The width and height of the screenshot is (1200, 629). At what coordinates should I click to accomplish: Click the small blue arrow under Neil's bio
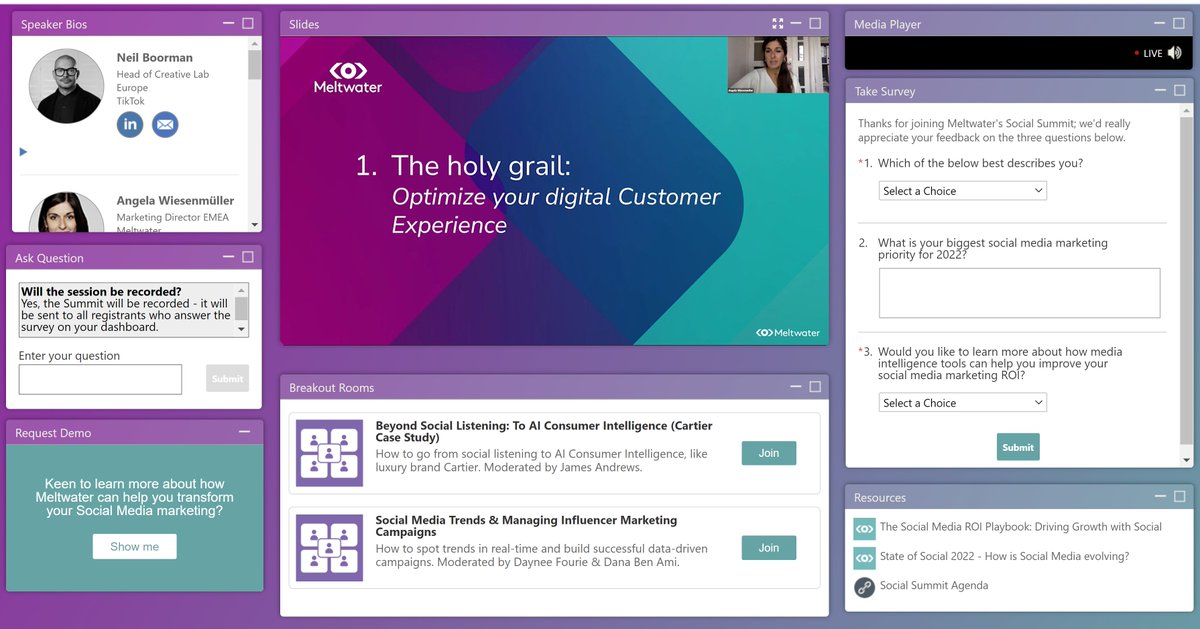point(23,152)
